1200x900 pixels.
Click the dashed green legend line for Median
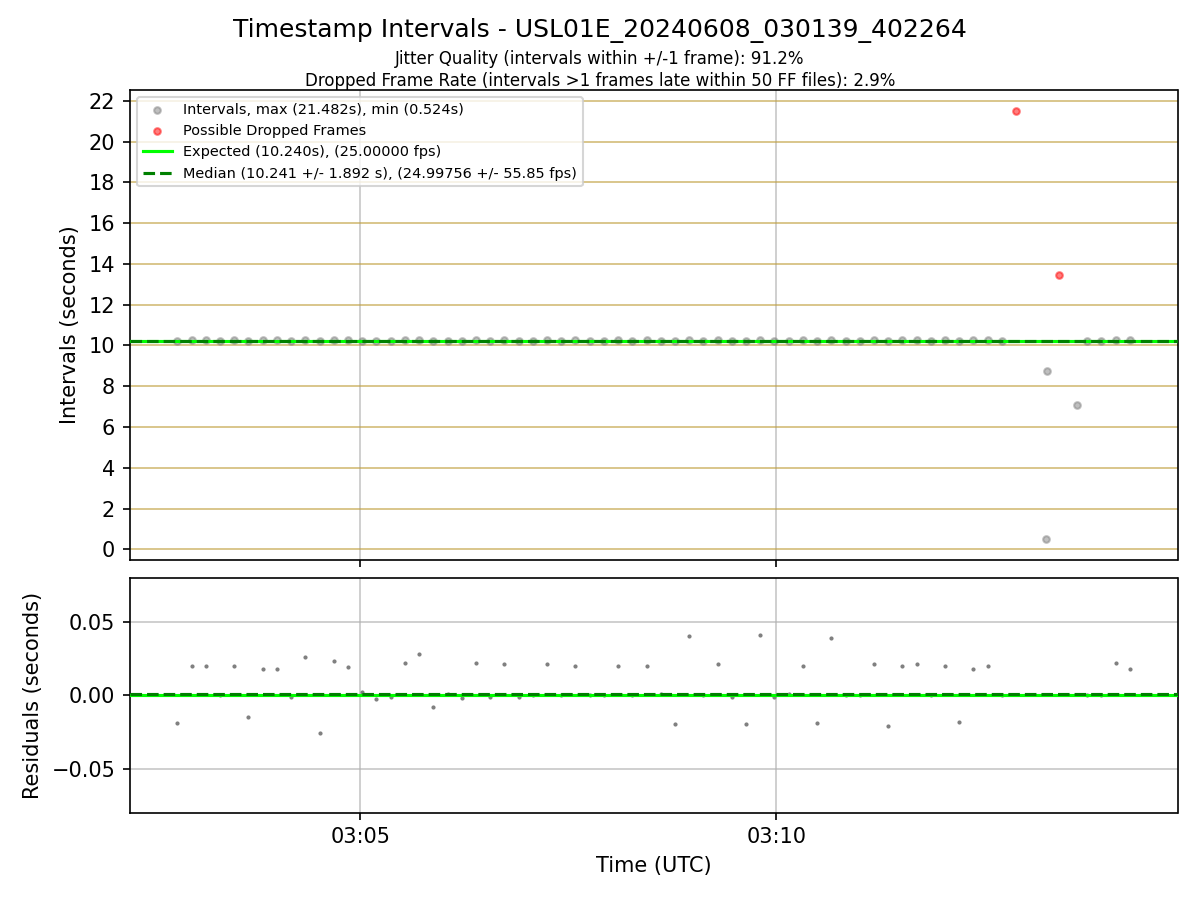coord(157,173)
